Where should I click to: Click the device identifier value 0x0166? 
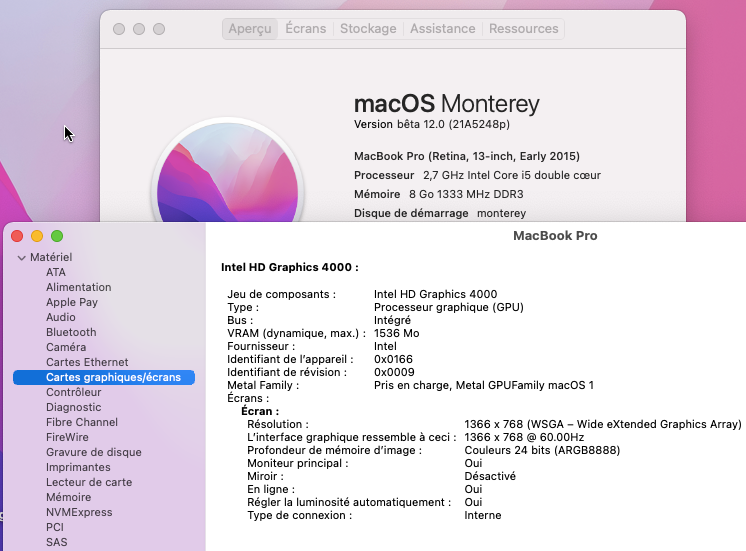[393, 359]
